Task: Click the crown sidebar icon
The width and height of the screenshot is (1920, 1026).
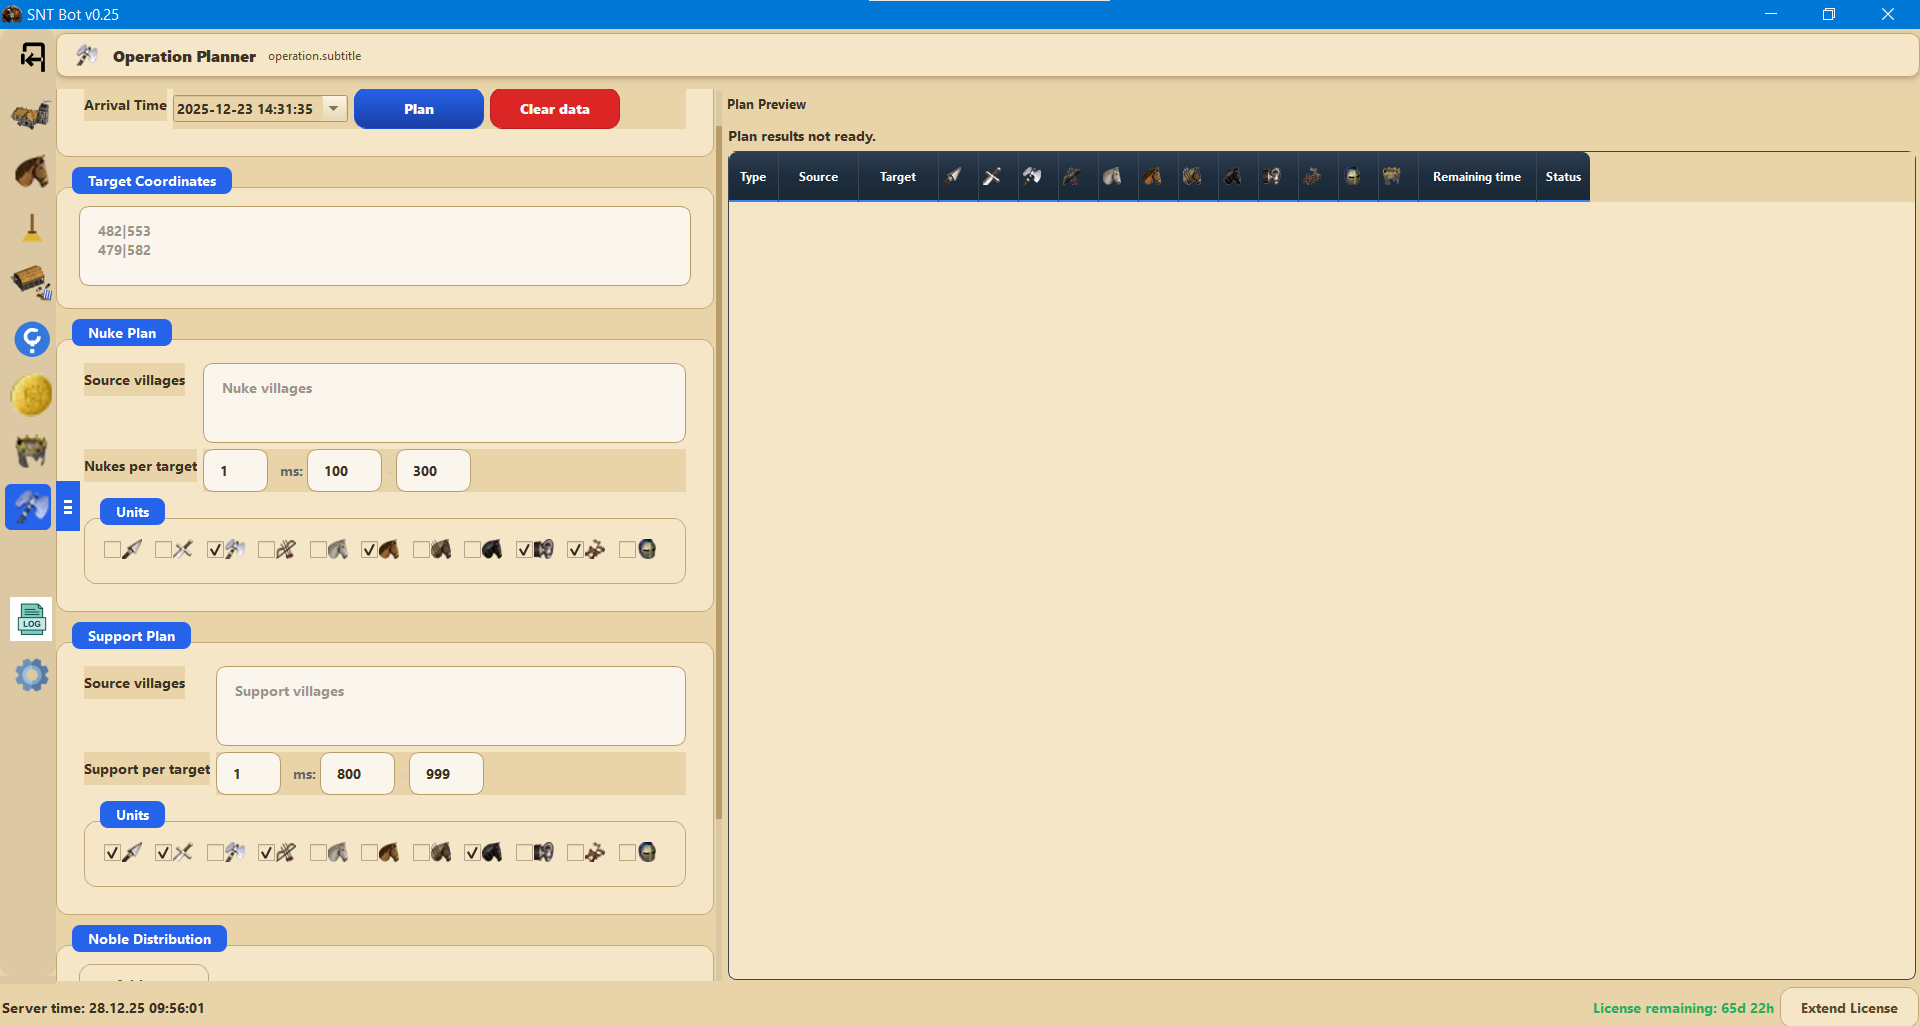Action: (x=31, y=451)
